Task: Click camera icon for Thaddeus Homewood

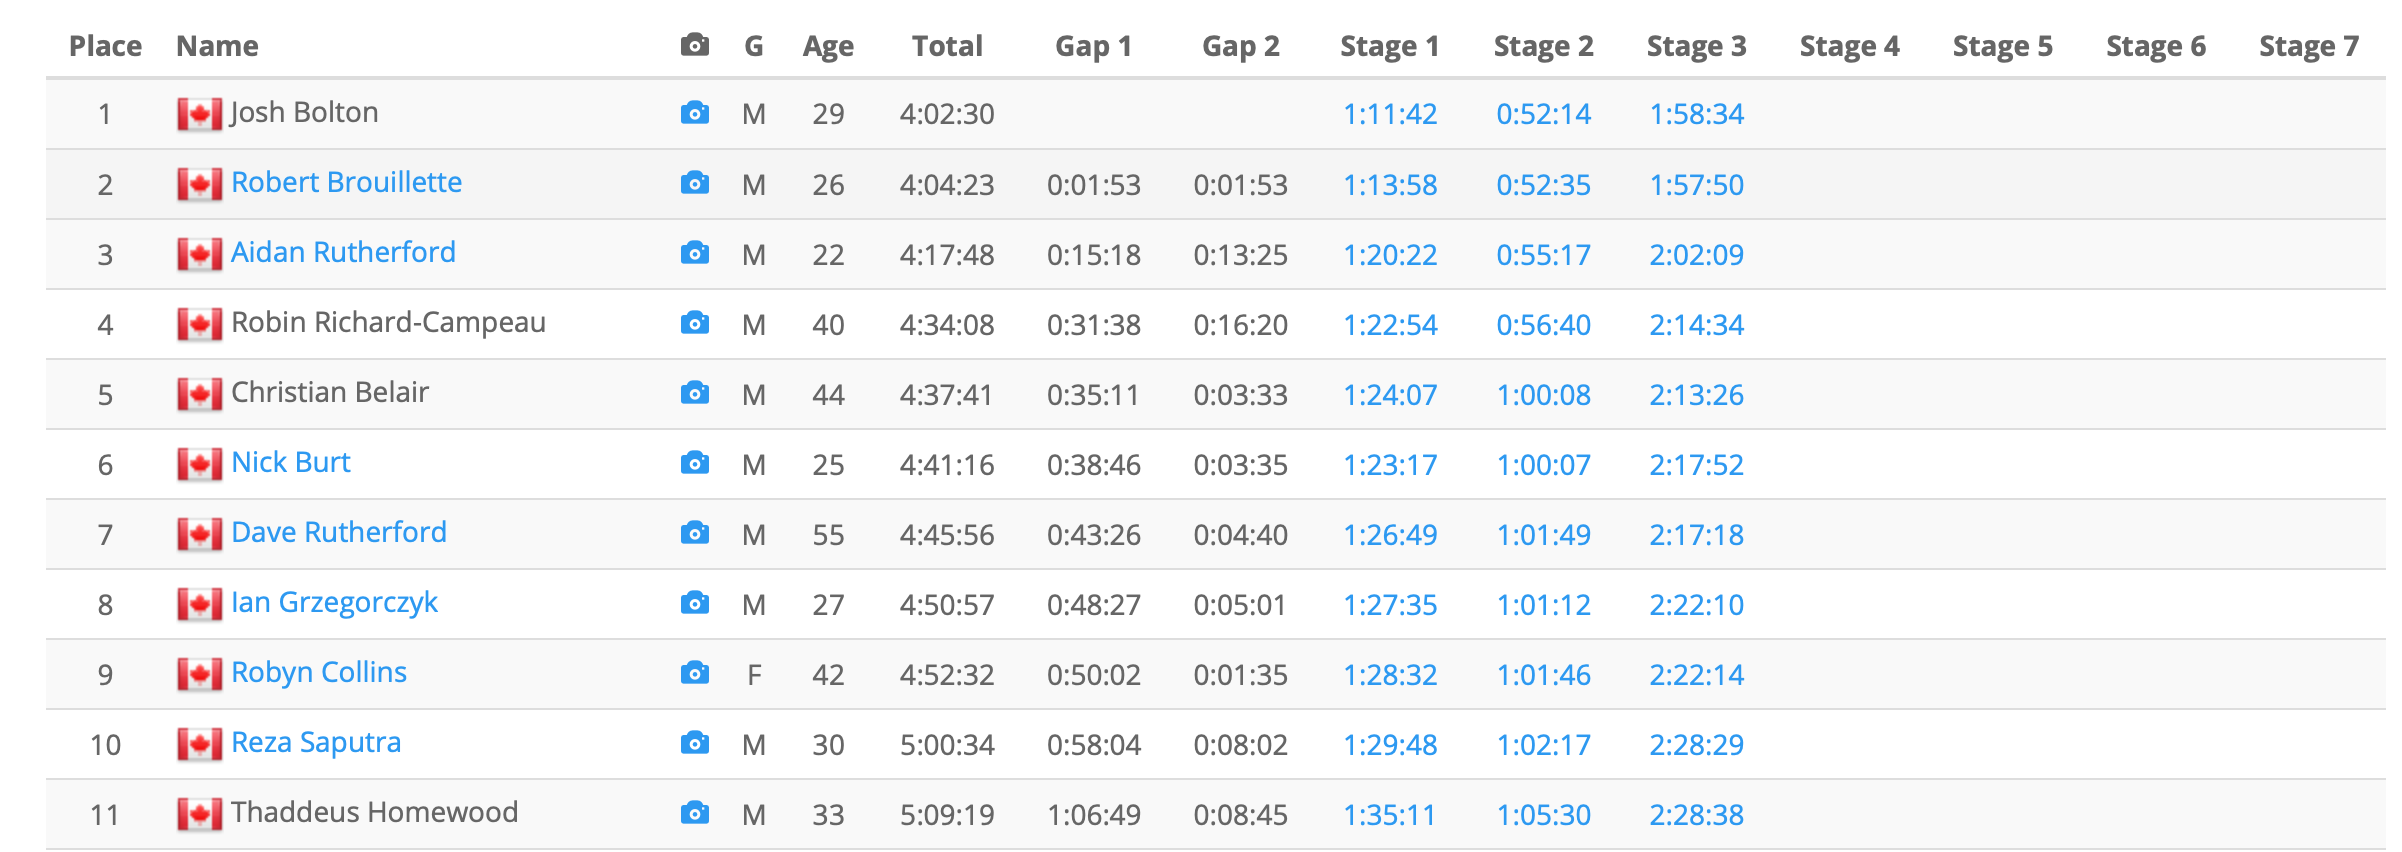Action: pyautogui.click(x=694, y=813)
